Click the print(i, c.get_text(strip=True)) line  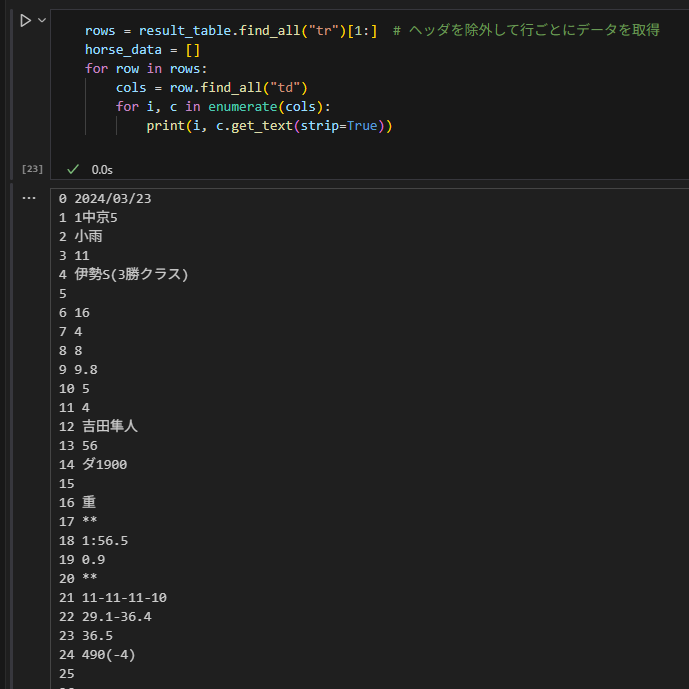[x=269, y=126]
